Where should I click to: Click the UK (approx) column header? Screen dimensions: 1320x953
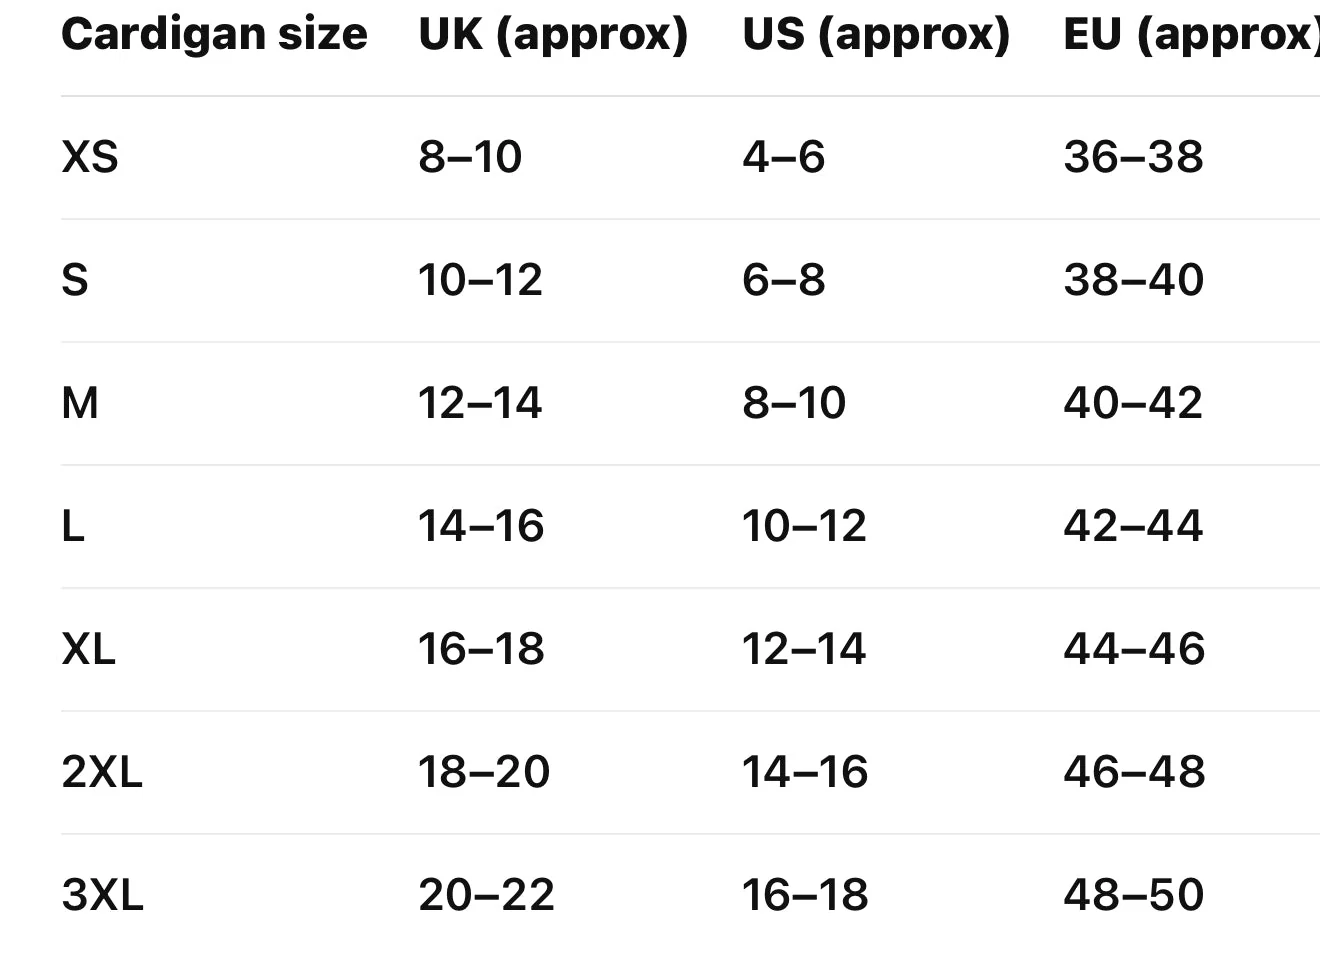click(x=553, y=35)
